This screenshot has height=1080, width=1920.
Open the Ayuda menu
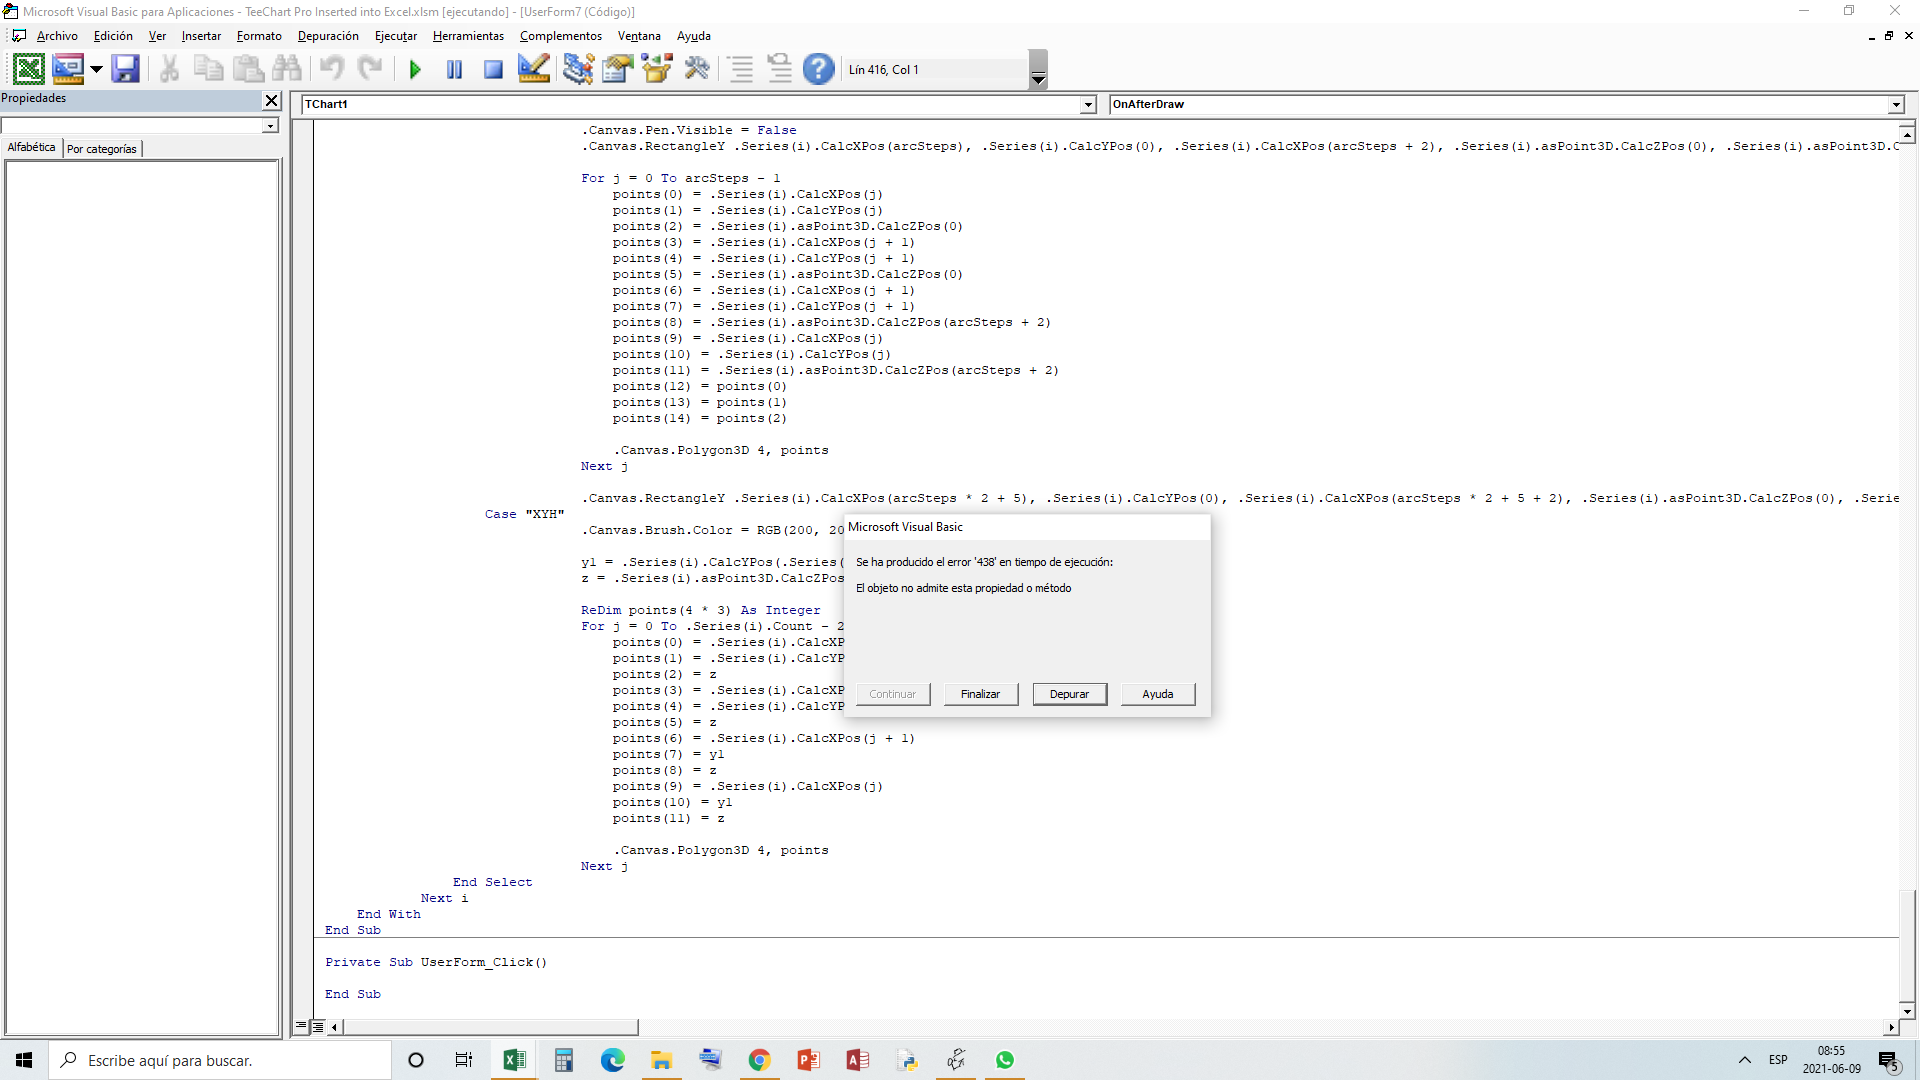click(694, 36)
